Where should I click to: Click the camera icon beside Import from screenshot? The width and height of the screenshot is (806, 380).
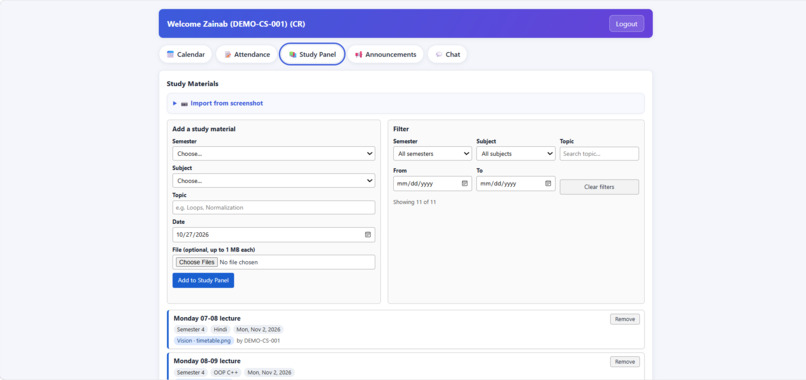184,103
